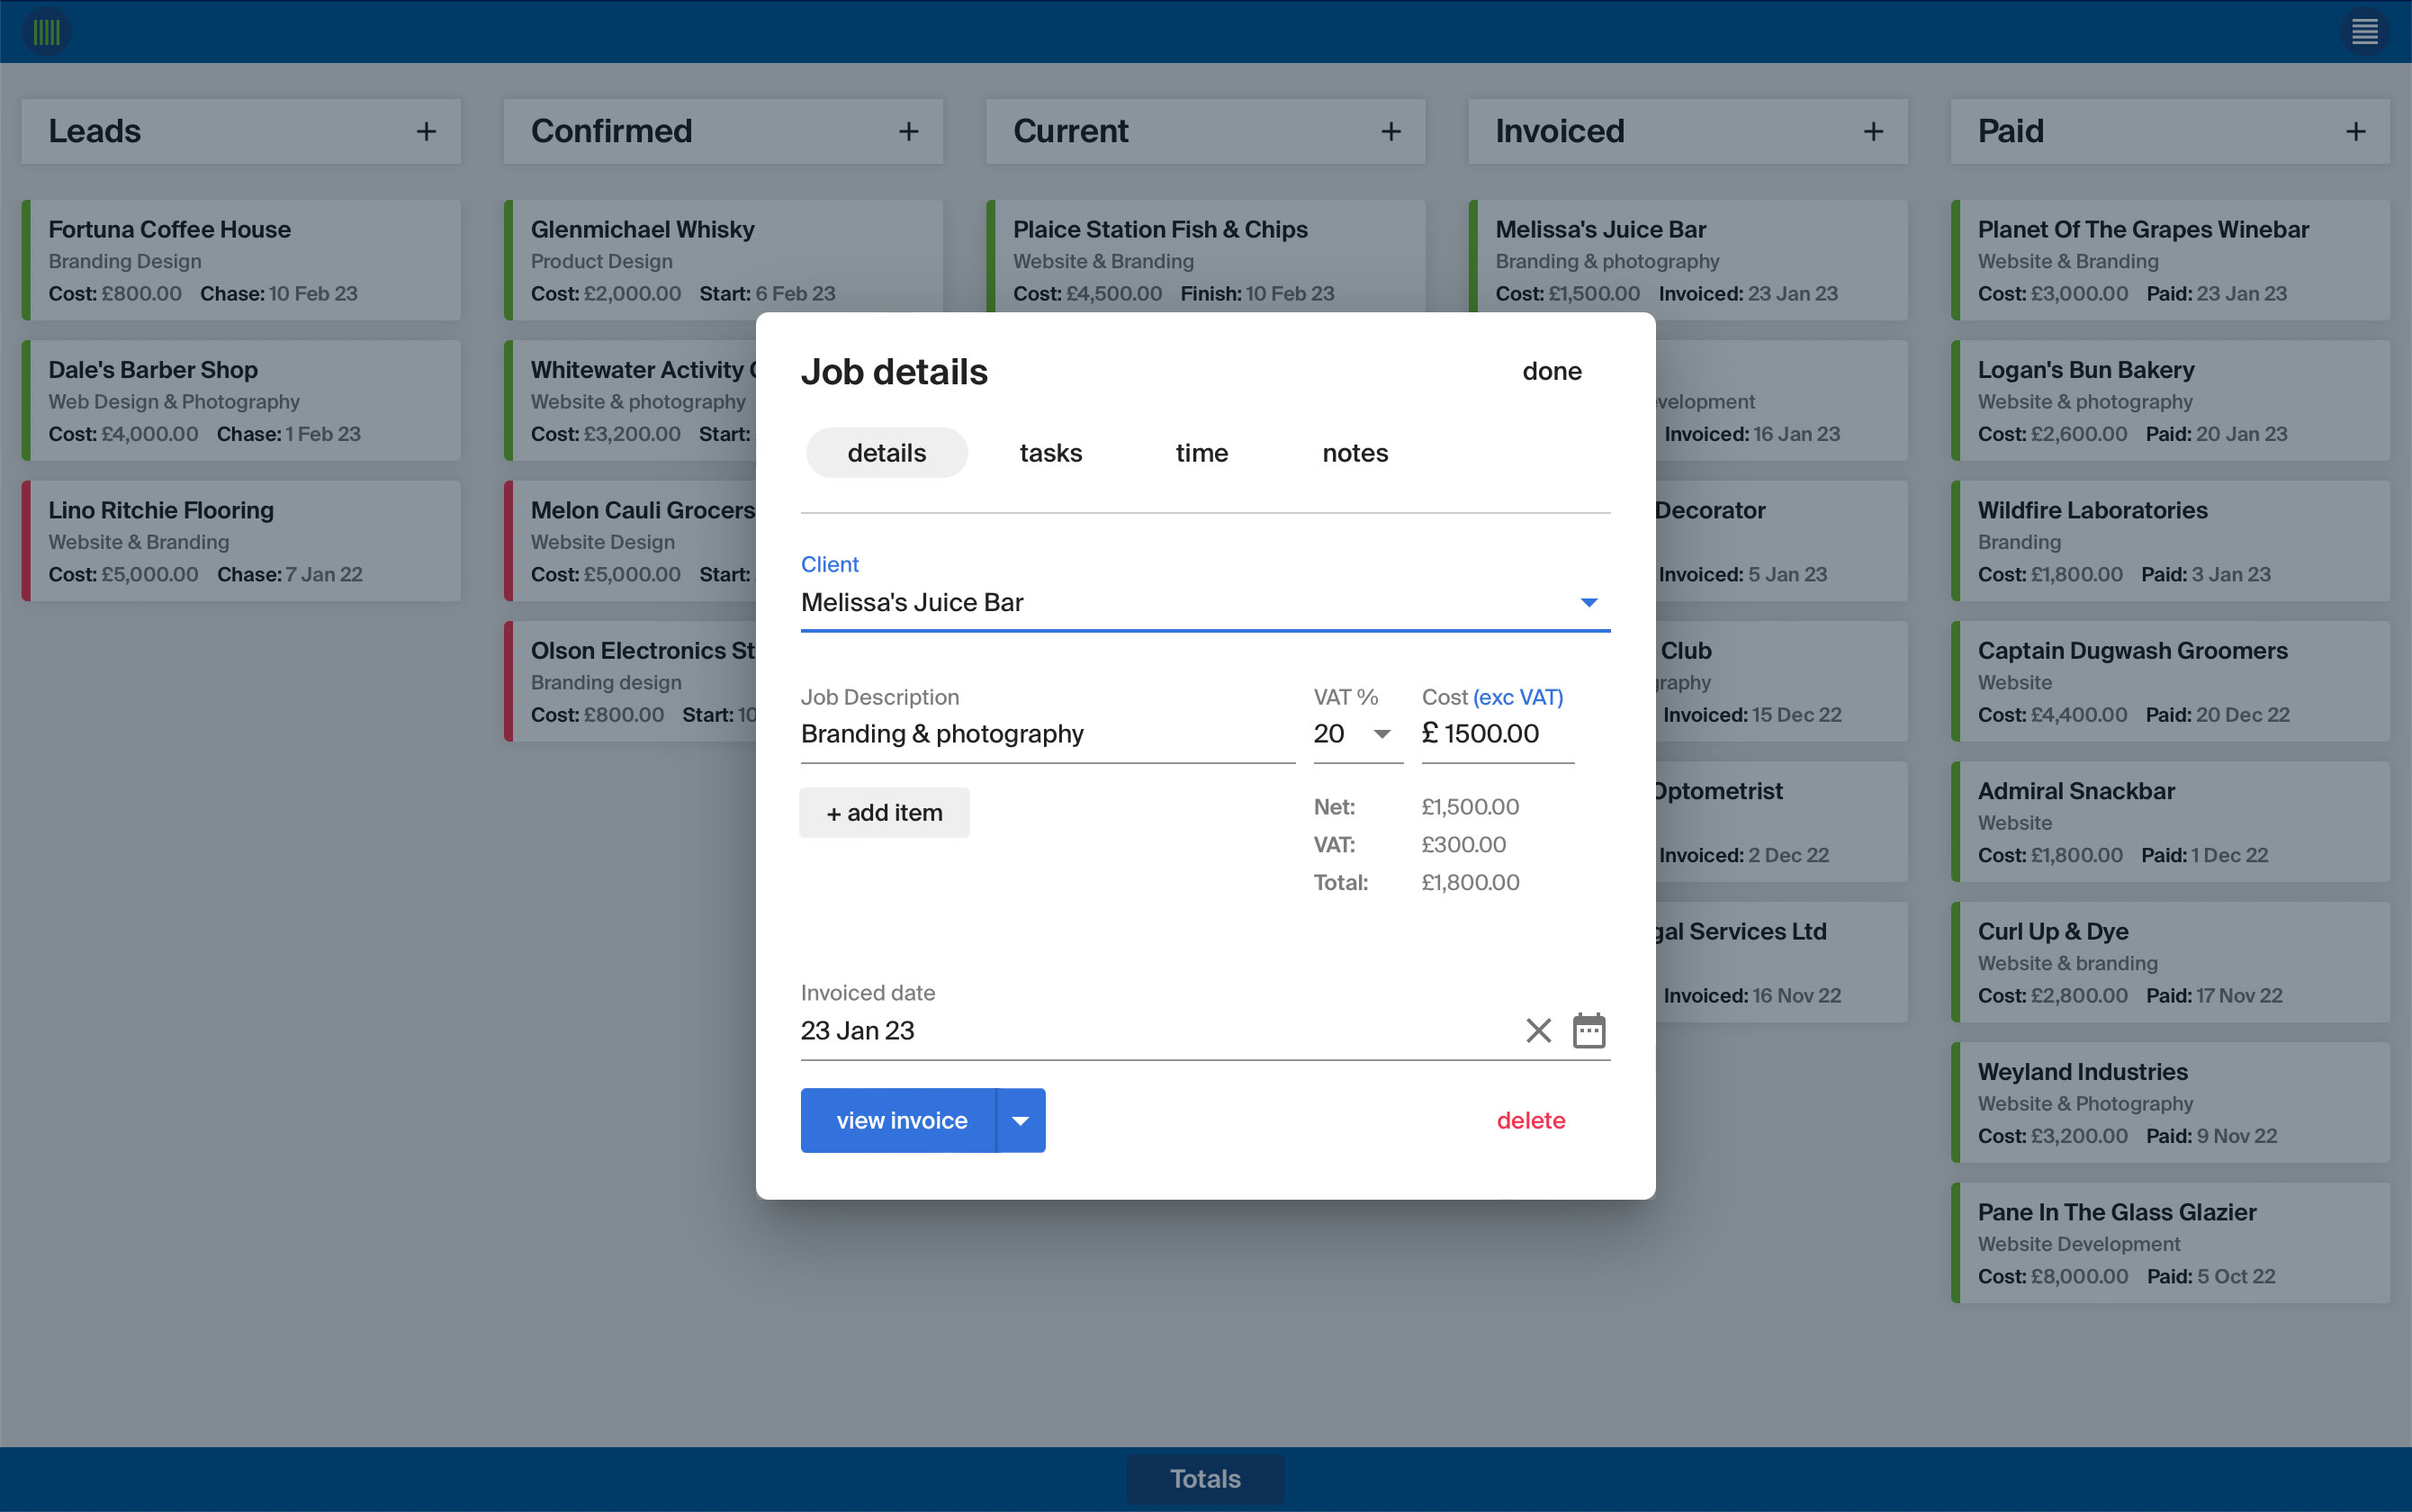Delete this job with the delete link
Viewport: 2412px width, 1512px height.
point(1531,1120)
